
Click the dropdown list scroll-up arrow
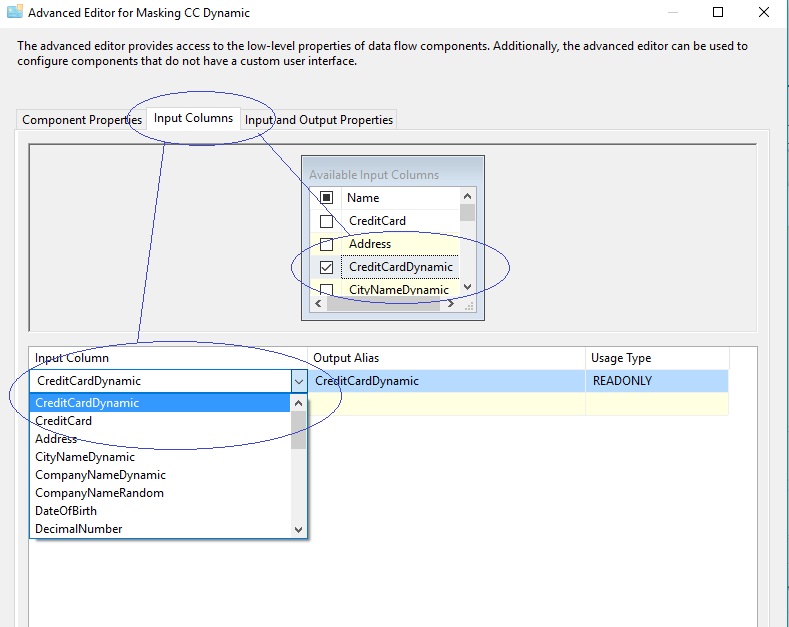tap(298, 403)
